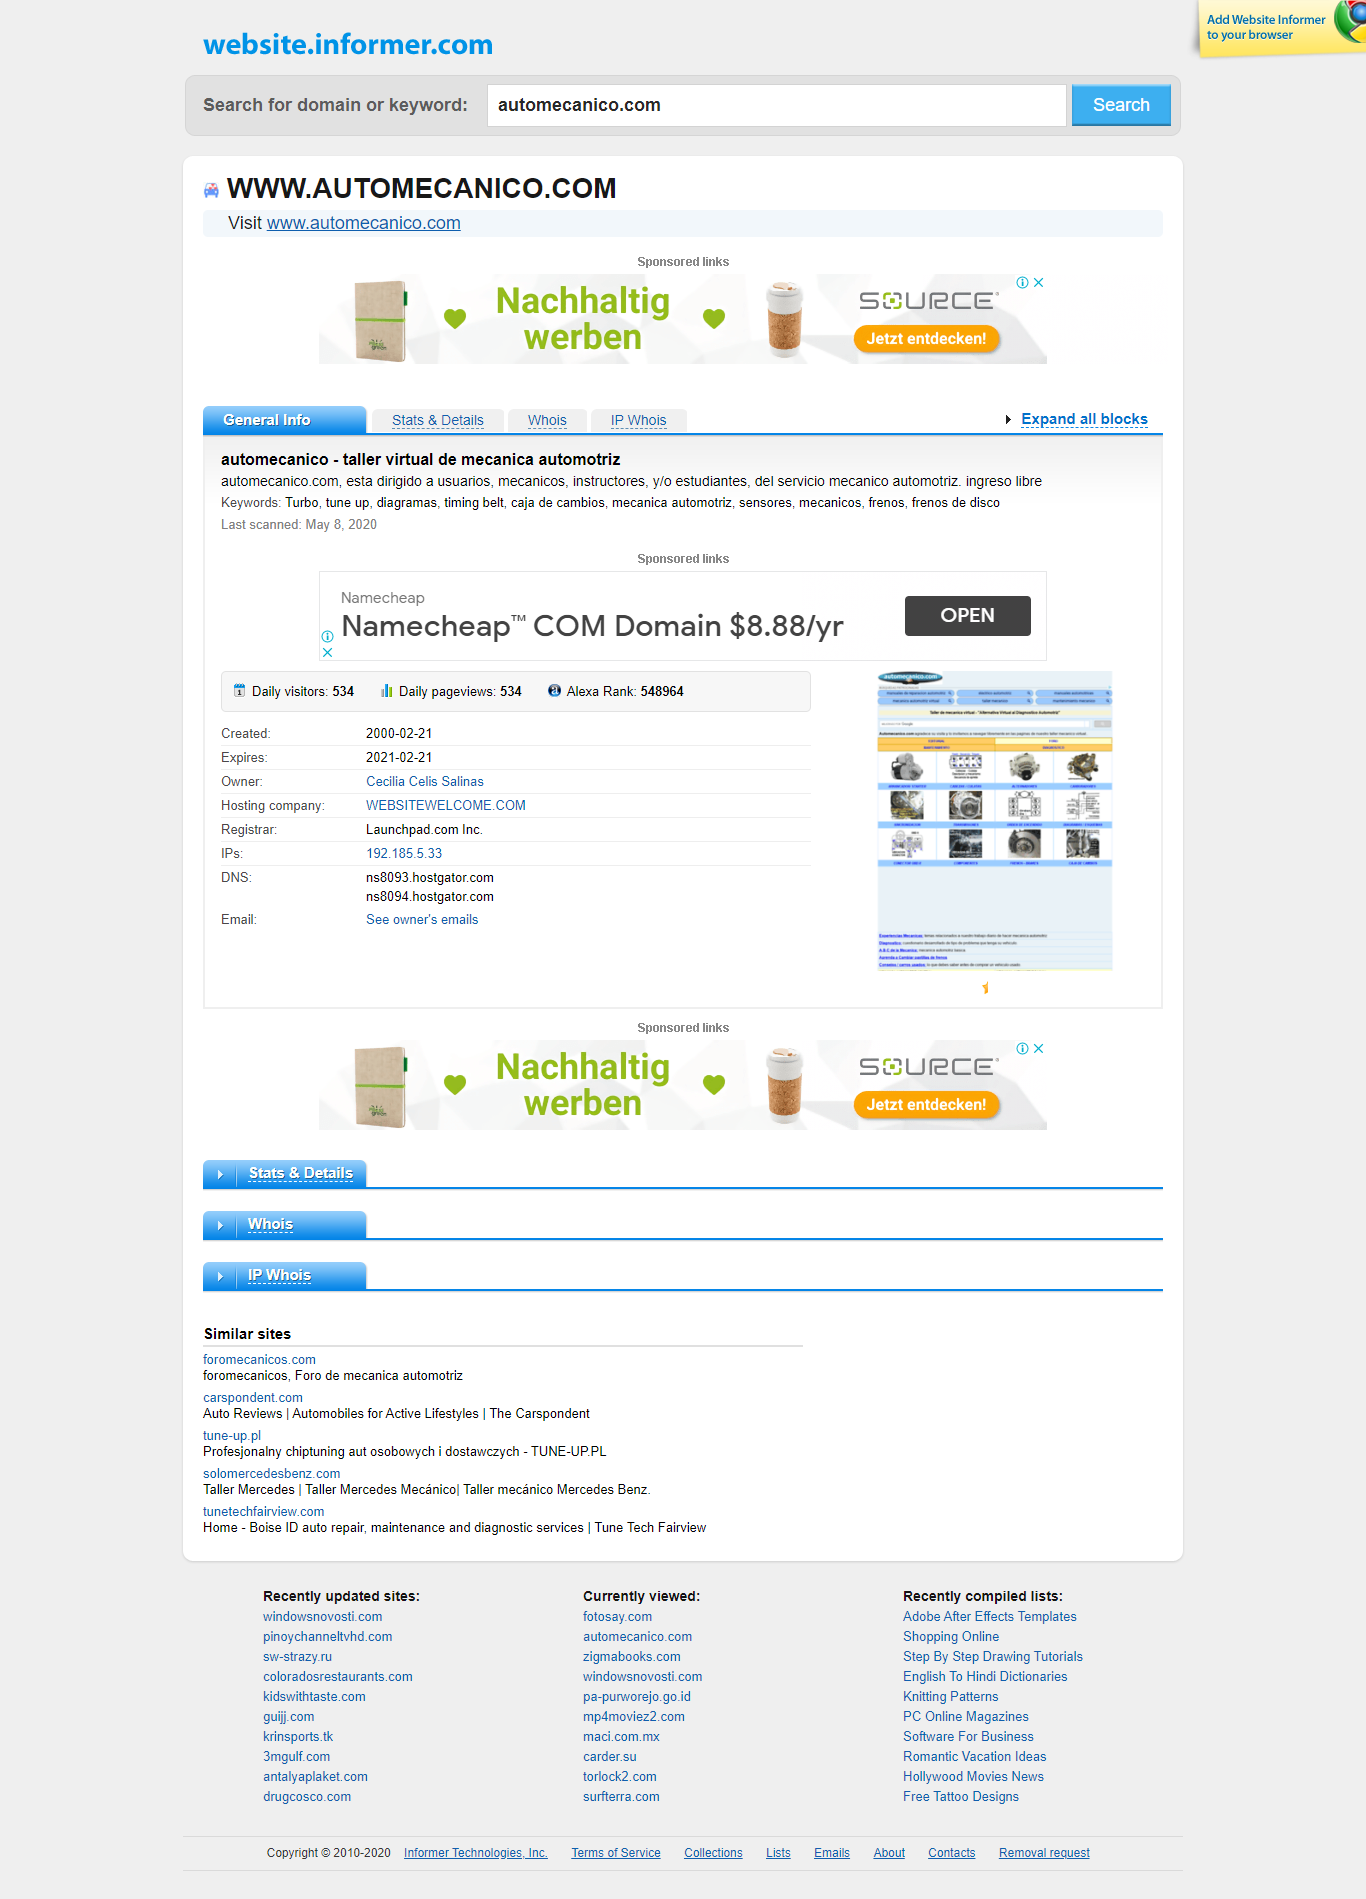
Task: Open fotosay.com in Currently viewed
Action: point(618,1617)
